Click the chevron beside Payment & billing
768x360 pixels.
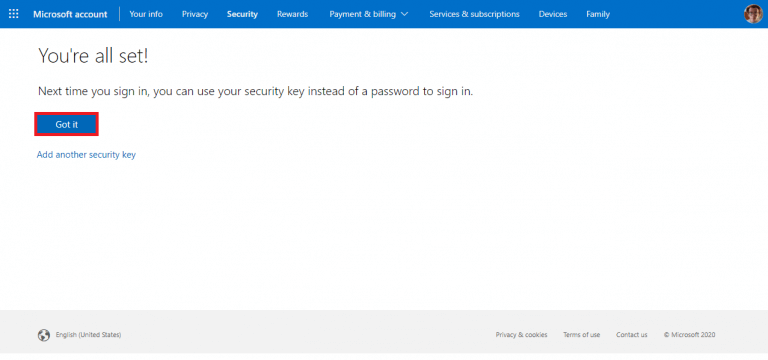[x=405, y=14]
